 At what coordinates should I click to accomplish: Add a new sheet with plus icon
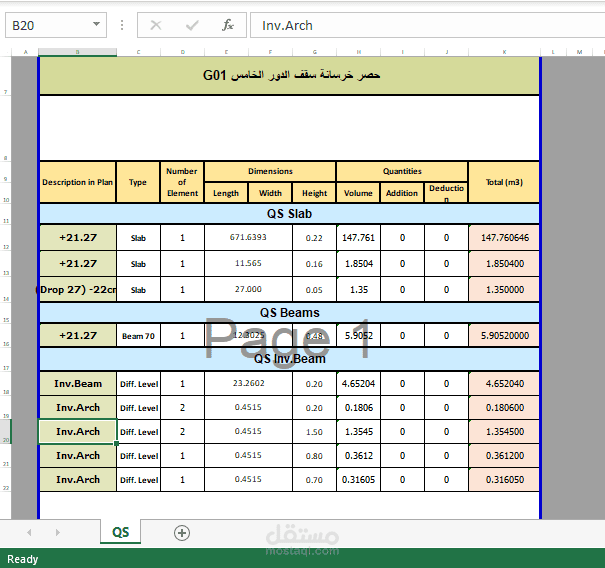[x=182, y=533]
